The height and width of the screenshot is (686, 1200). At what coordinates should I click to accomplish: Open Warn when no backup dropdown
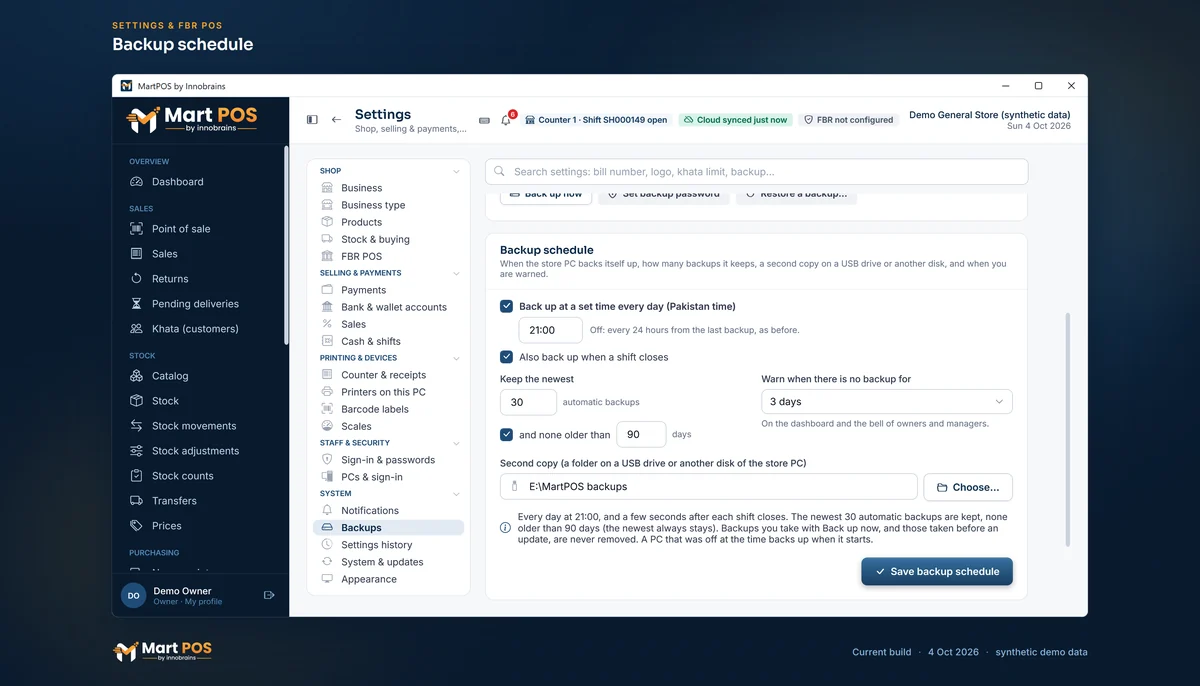(886, 402)
